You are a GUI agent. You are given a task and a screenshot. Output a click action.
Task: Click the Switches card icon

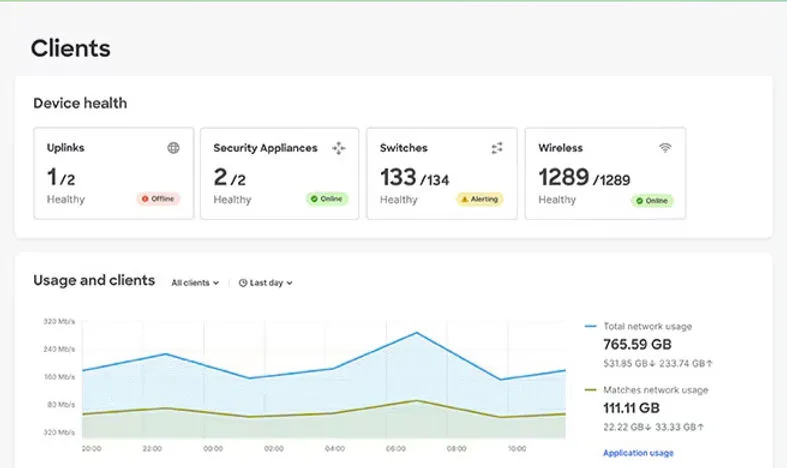pos(497,148)
